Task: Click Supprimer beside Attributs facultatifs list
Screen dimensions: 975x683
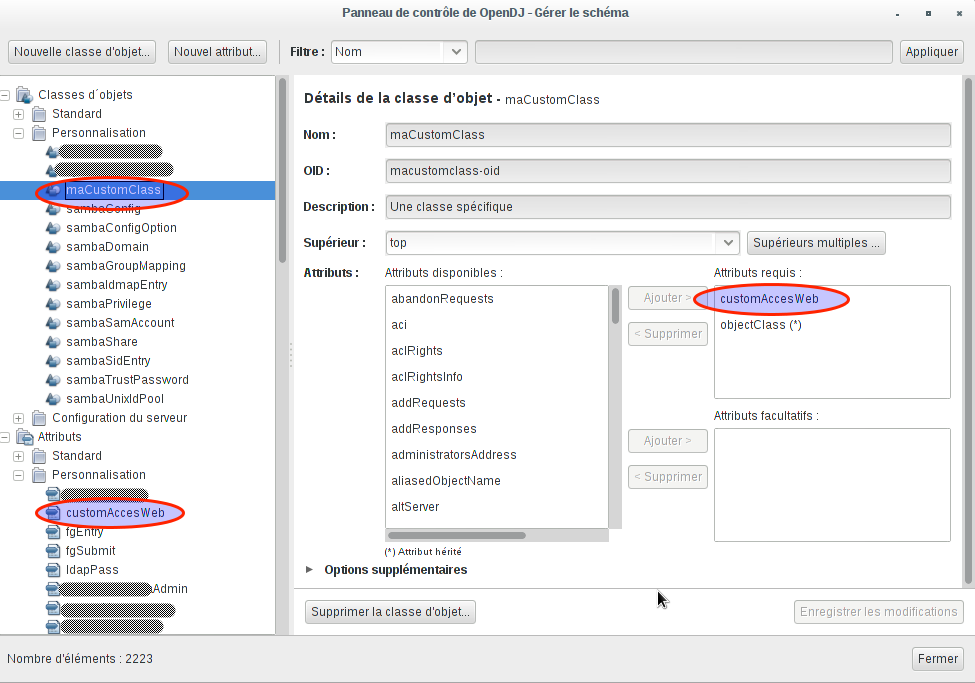Action: point(668,477)
